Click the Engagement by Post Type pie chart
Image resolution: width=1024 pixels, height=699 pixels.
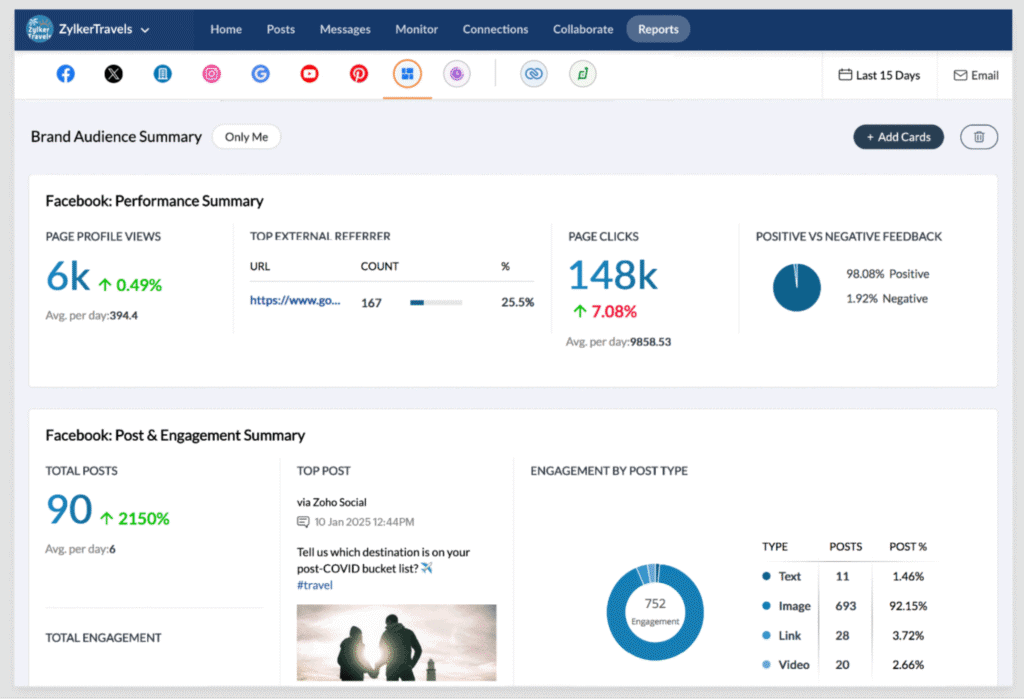655,611
